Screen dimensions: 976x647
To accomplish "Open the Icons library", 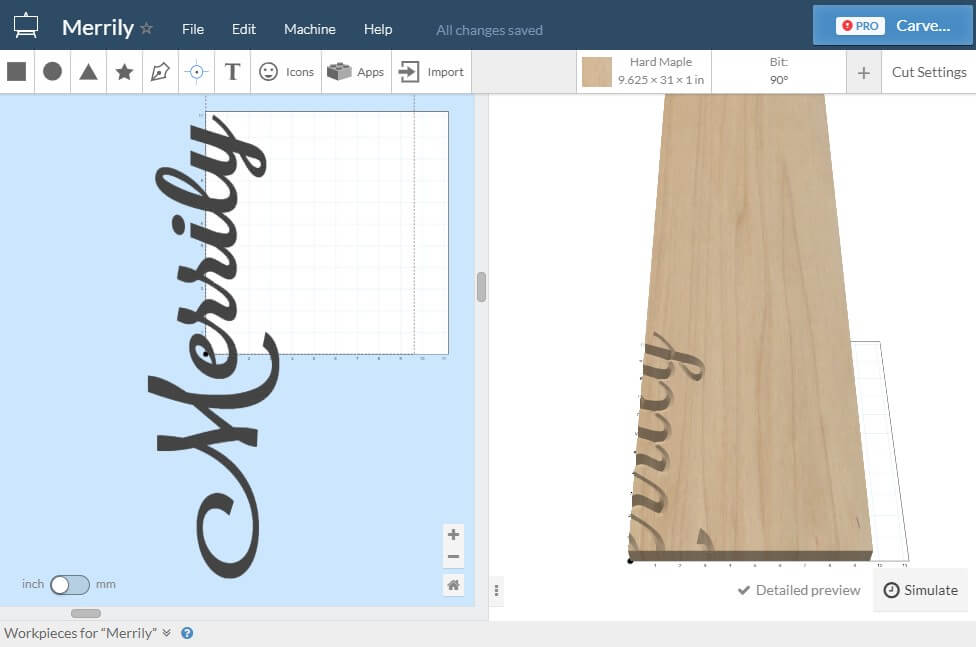I will pos(286,72).
